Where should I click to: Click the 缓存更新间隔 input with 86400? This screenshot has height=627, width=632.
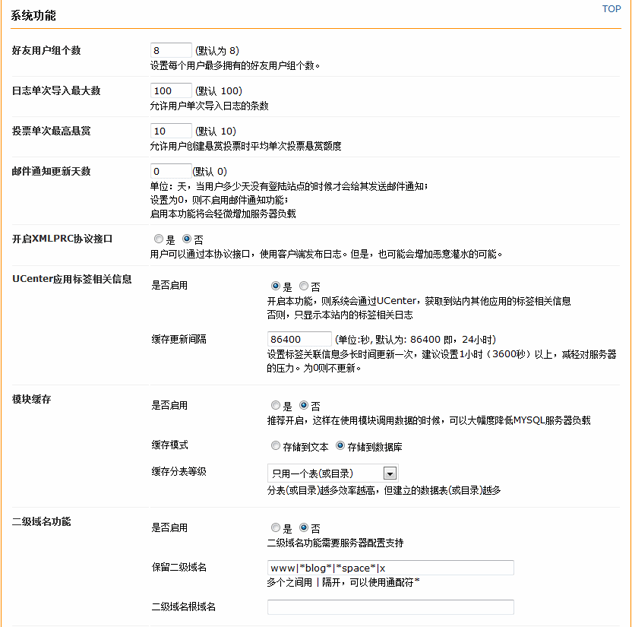[299, 339]
